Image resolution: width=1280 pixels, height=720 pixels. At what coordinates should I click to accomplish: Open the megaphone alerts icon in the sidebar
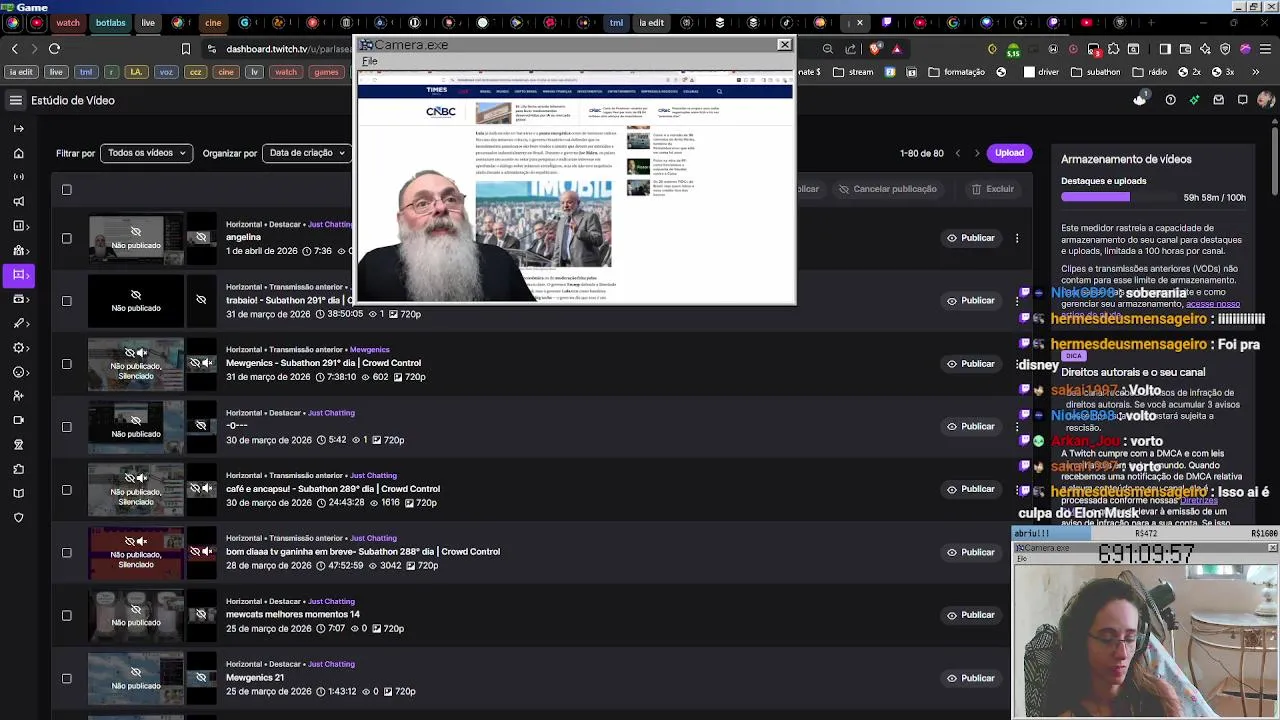click(18, 201)
